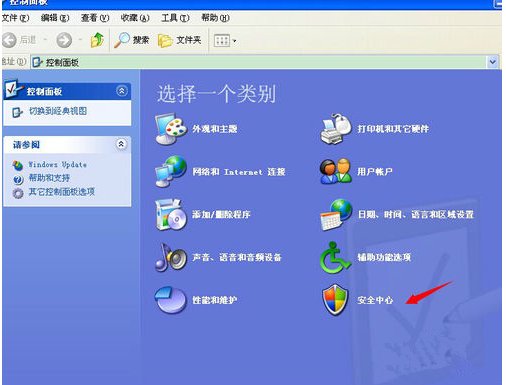Click the address bar field showing 控制面板
Image resolution: width=506 pixels, height=385 pixels.
click(259, 62)
